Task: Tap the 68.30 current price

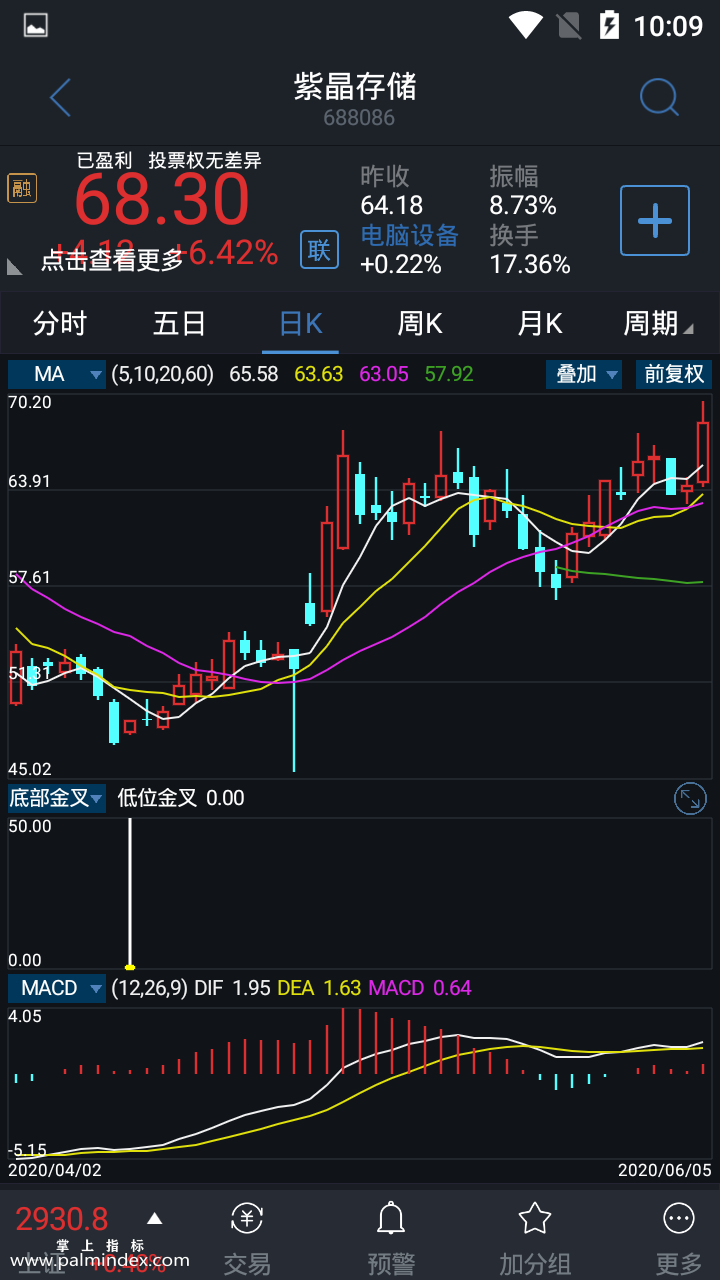Action: [x=162, y=200]
